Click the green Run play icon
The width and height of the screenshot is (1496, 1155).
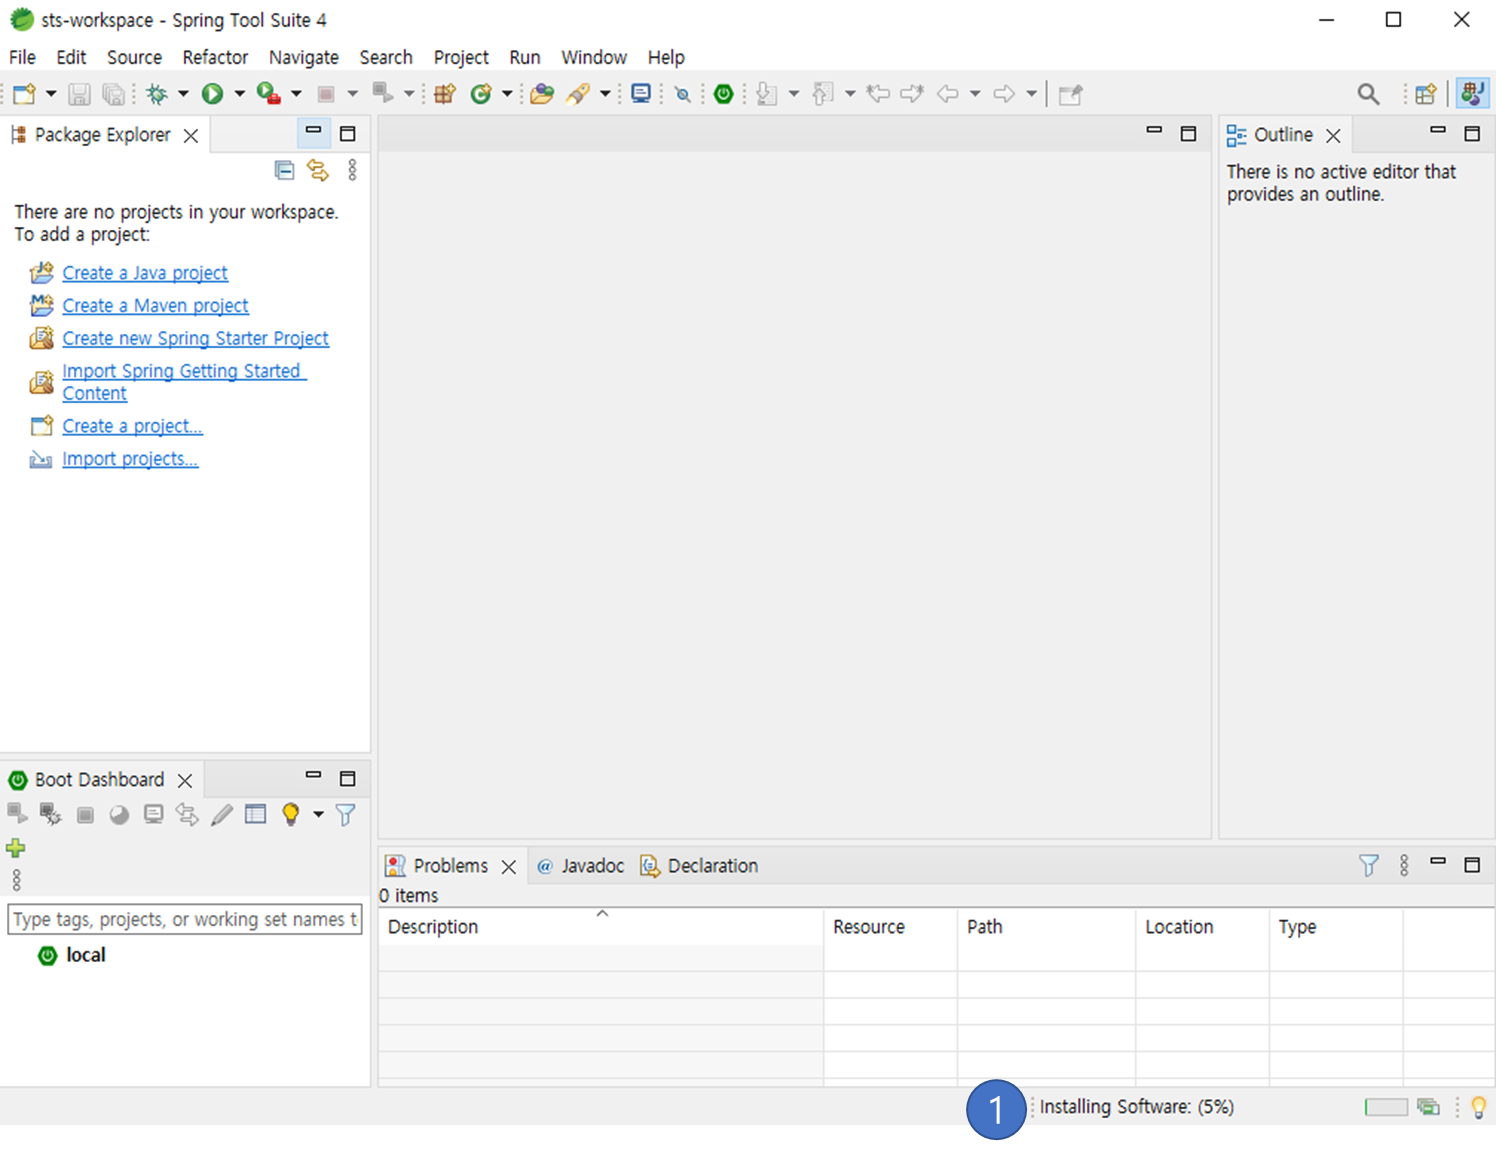(212, 94)
